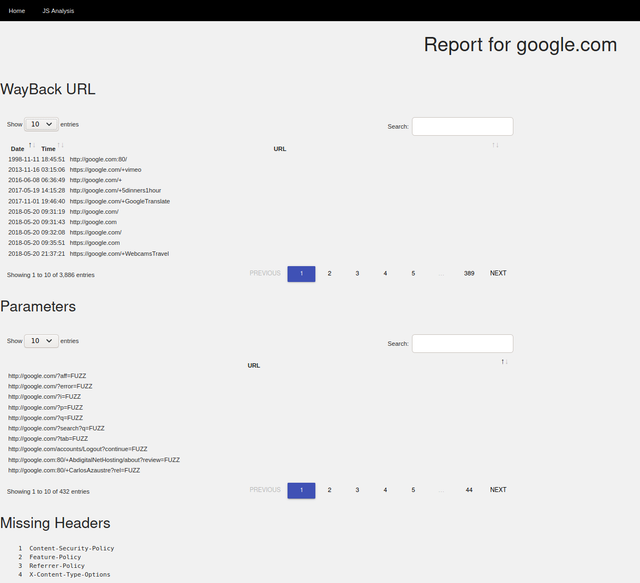Click https://google.com/+GoogleTranslate URL entry
This screenshot has height=583, width=640.
click(120, 201)
